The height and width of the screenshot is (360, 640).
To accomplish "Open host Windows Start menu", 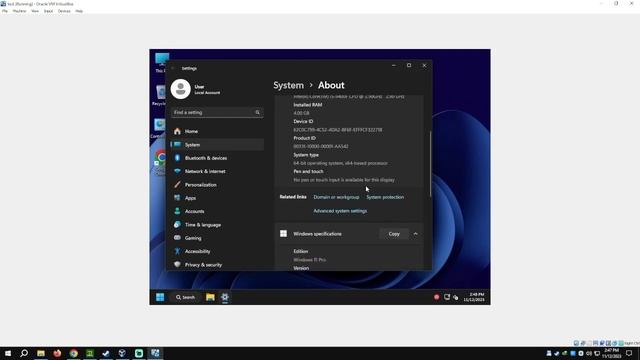I will [8, 353].
